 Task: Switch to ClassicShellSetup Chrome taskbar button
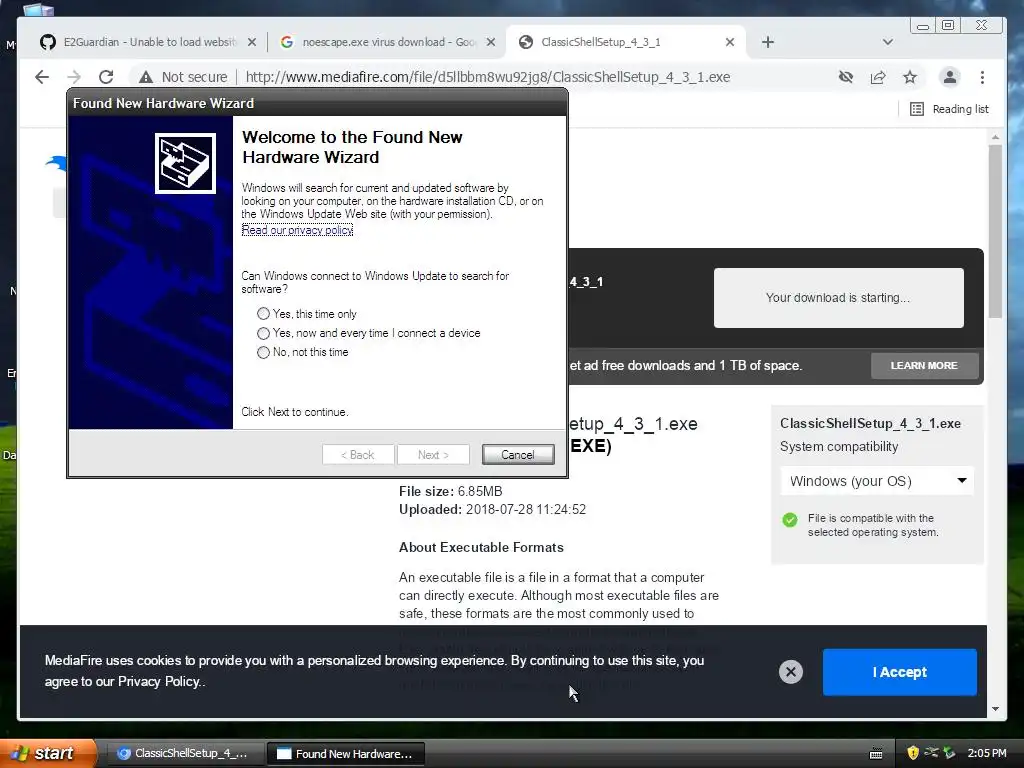coord(183,753)
